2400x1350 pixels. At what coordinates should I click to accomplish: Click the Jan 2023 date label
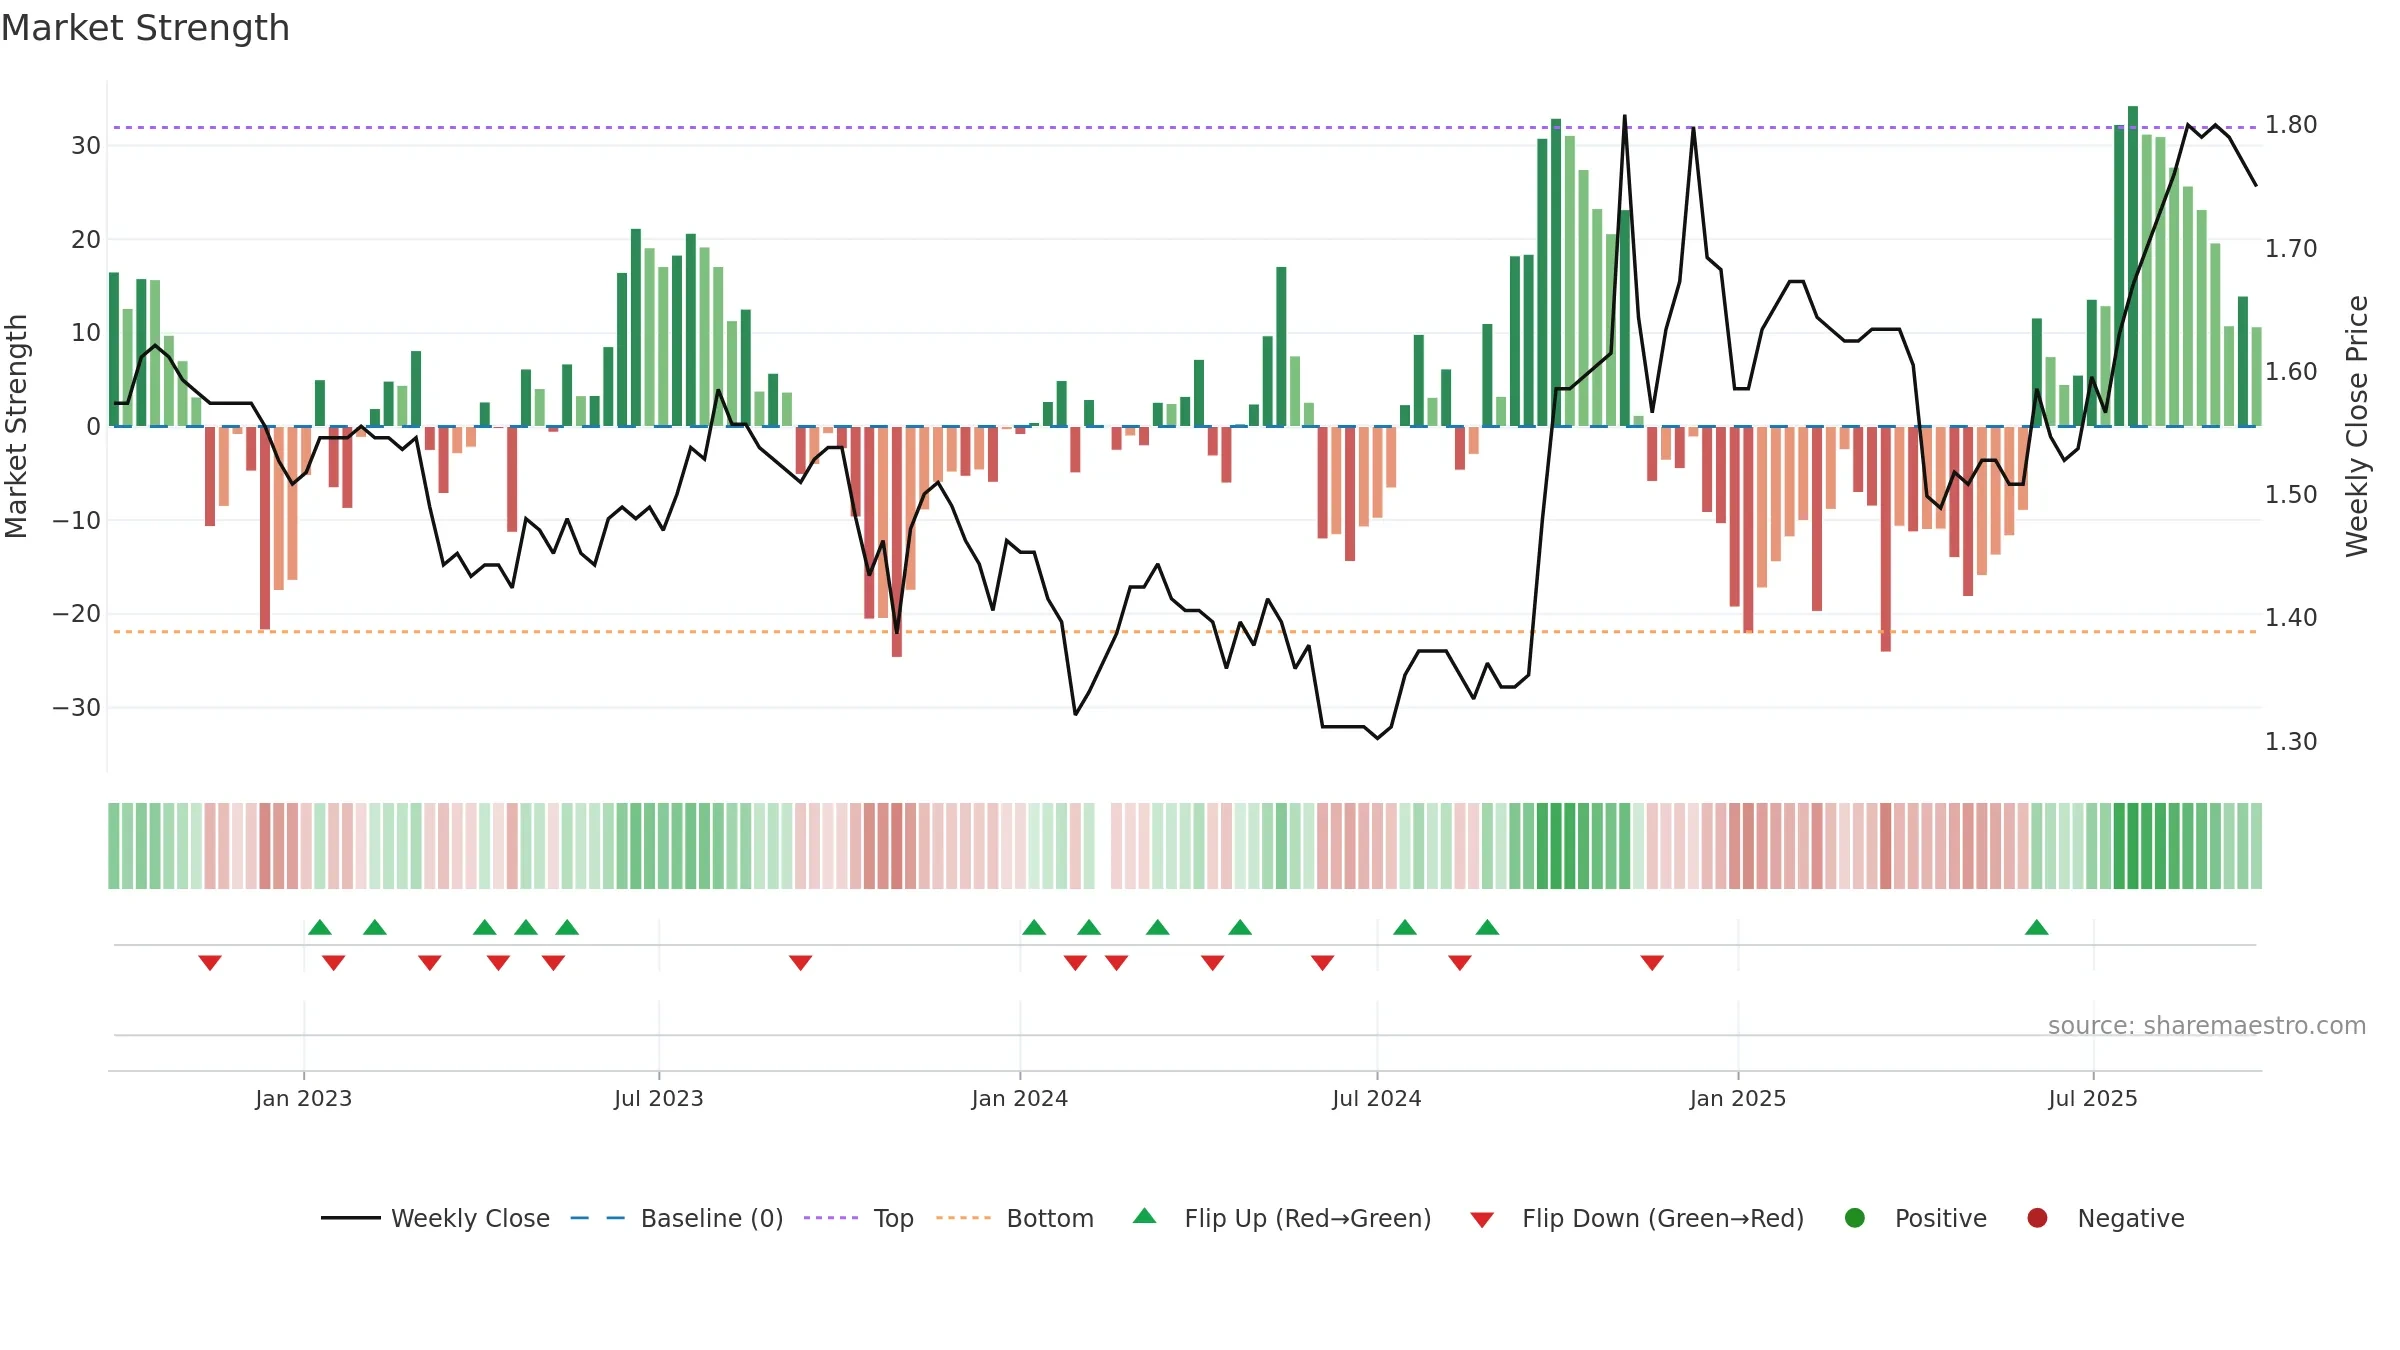tap(304, 1098)
